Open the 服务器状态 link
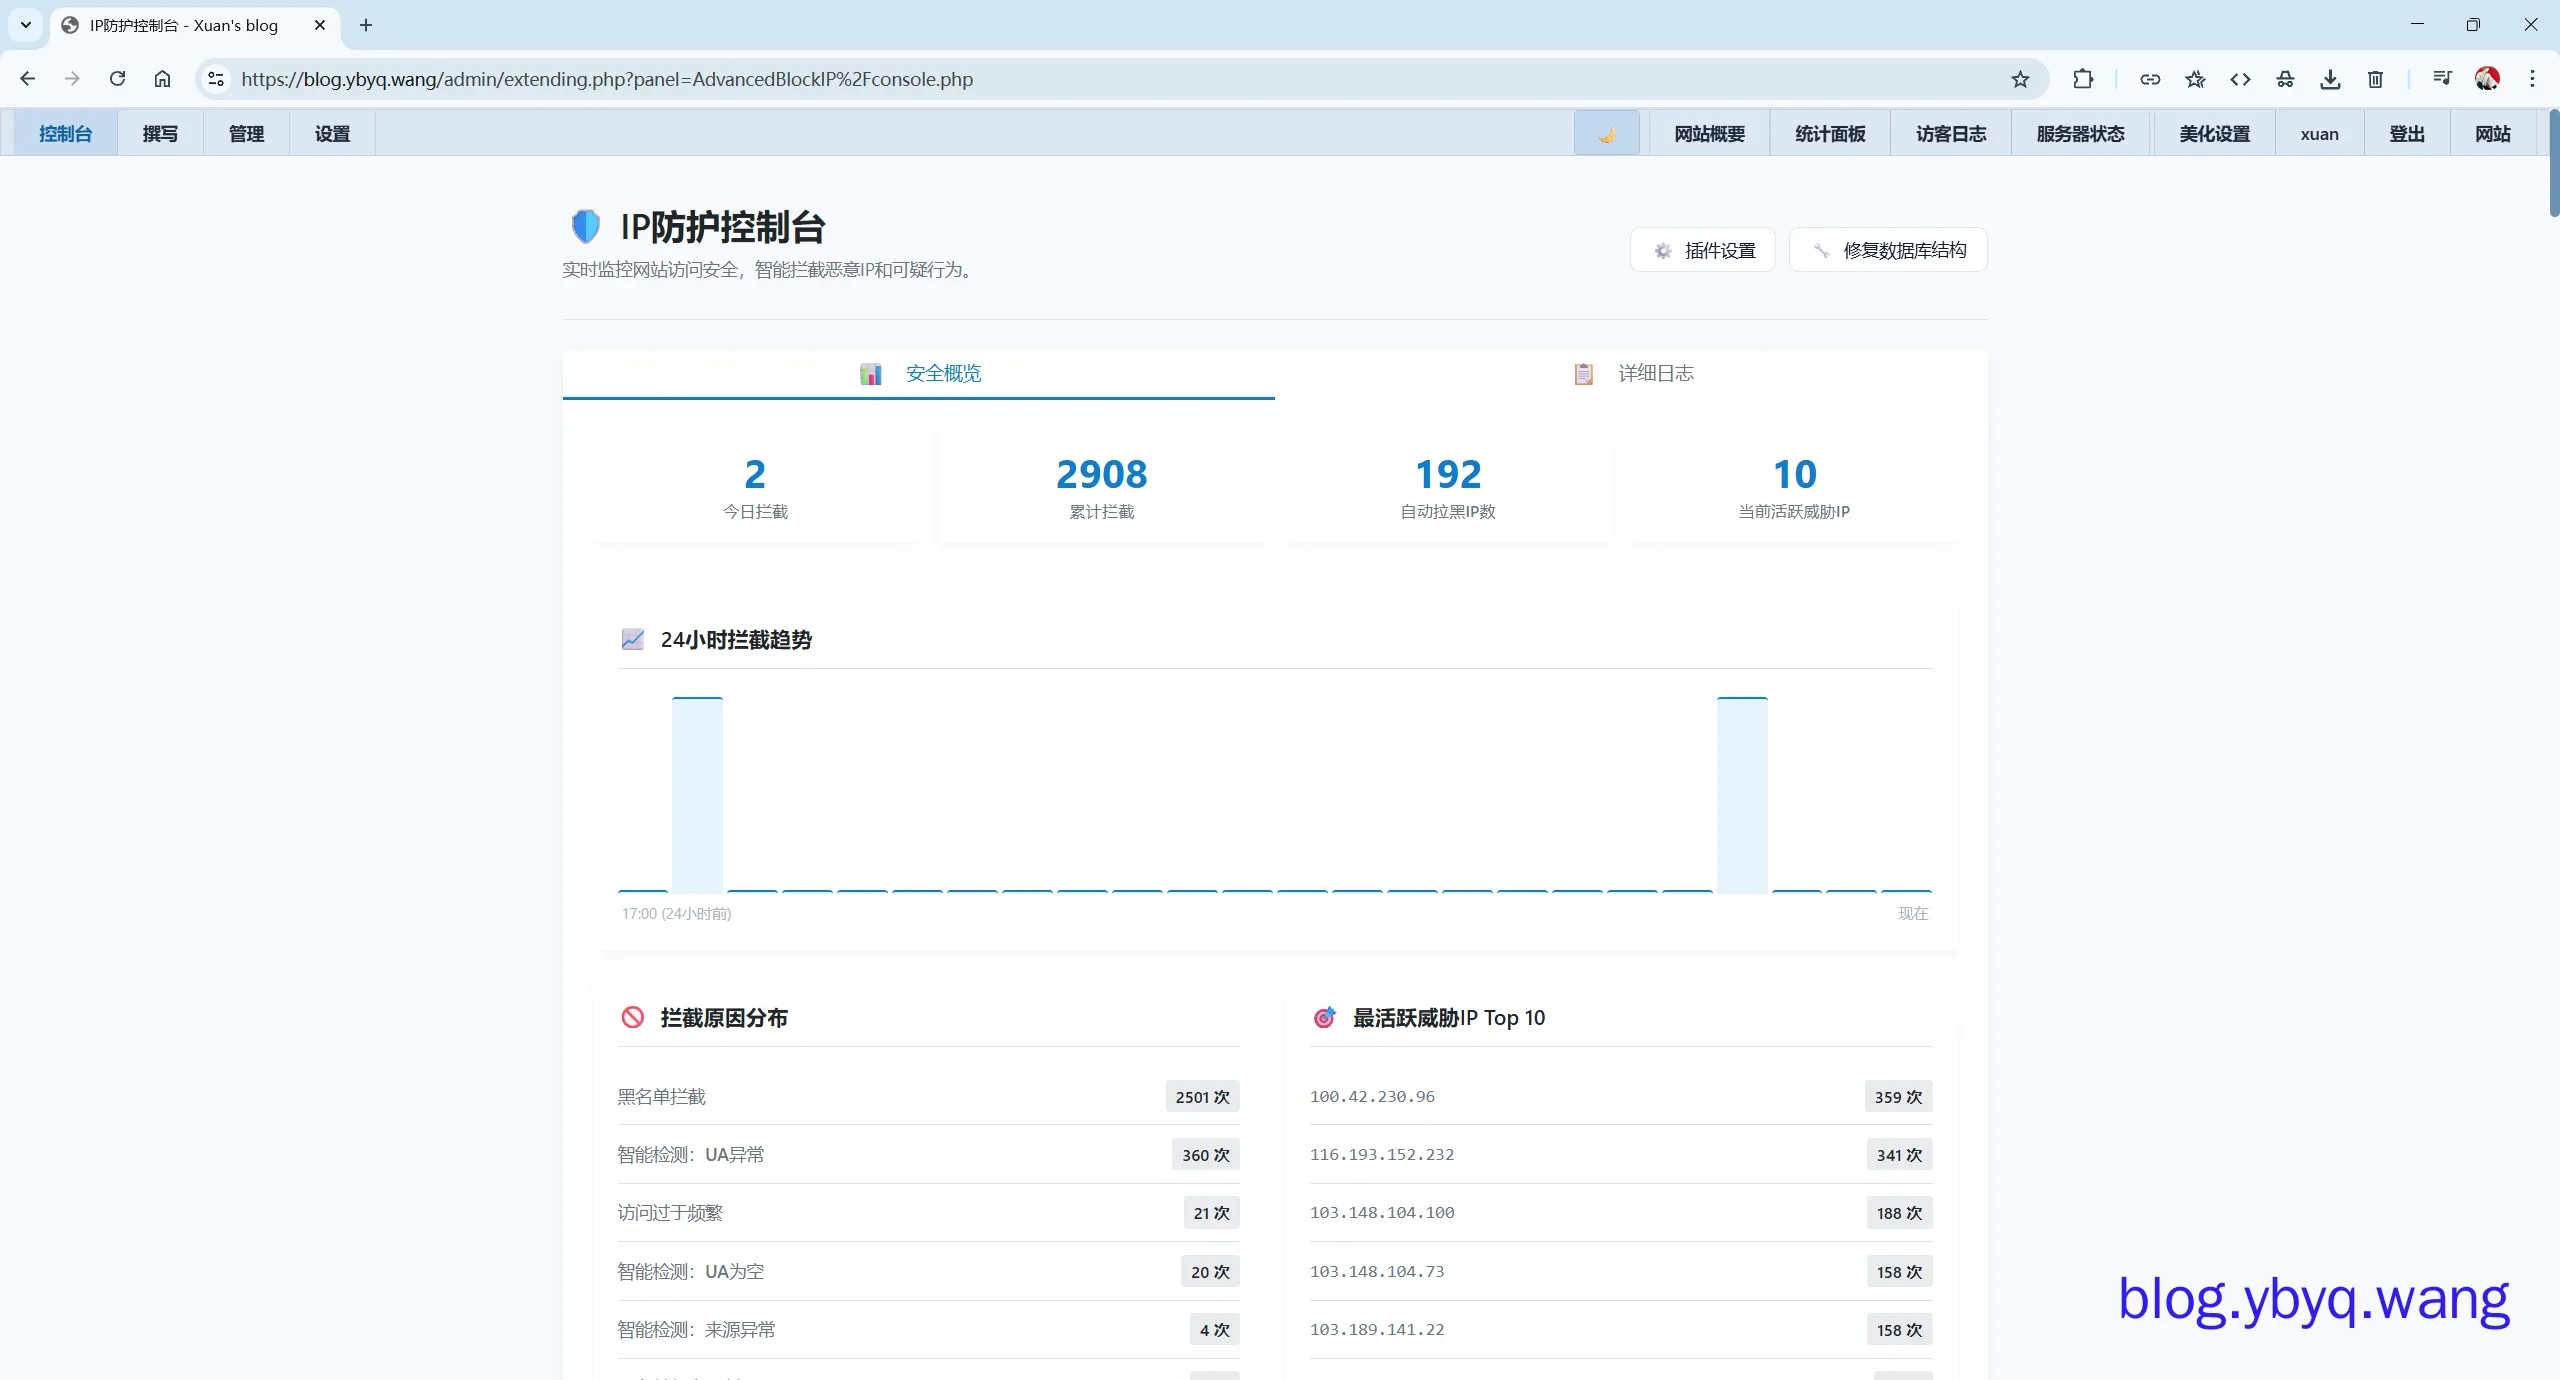The image size is (2560, 1380). [2080, 134]
